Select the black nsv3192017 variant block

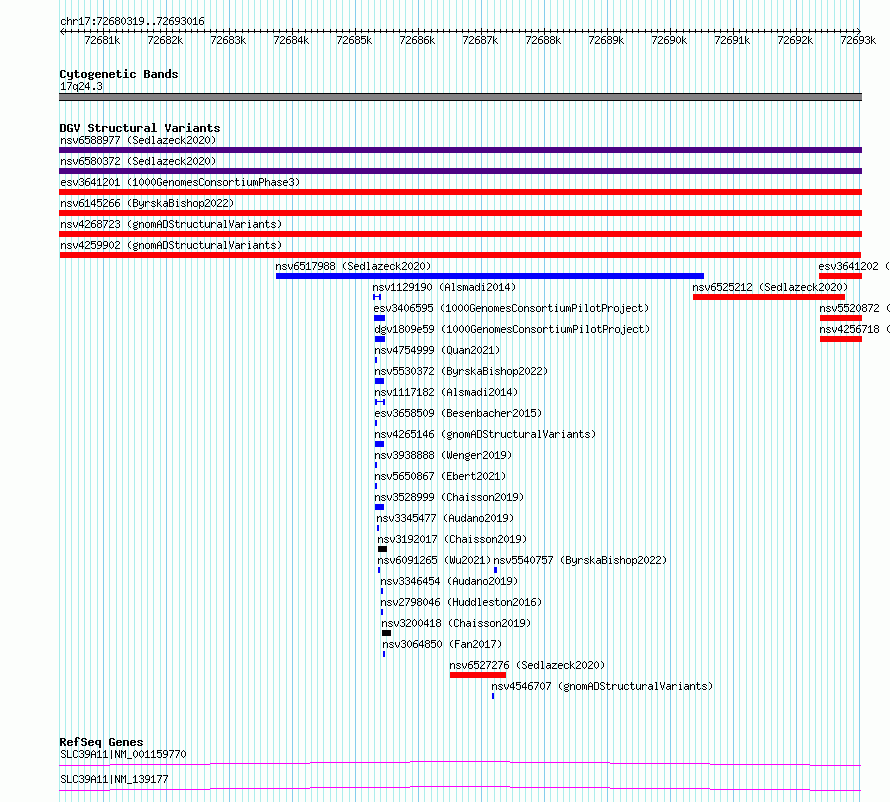(x=383, y=549)
